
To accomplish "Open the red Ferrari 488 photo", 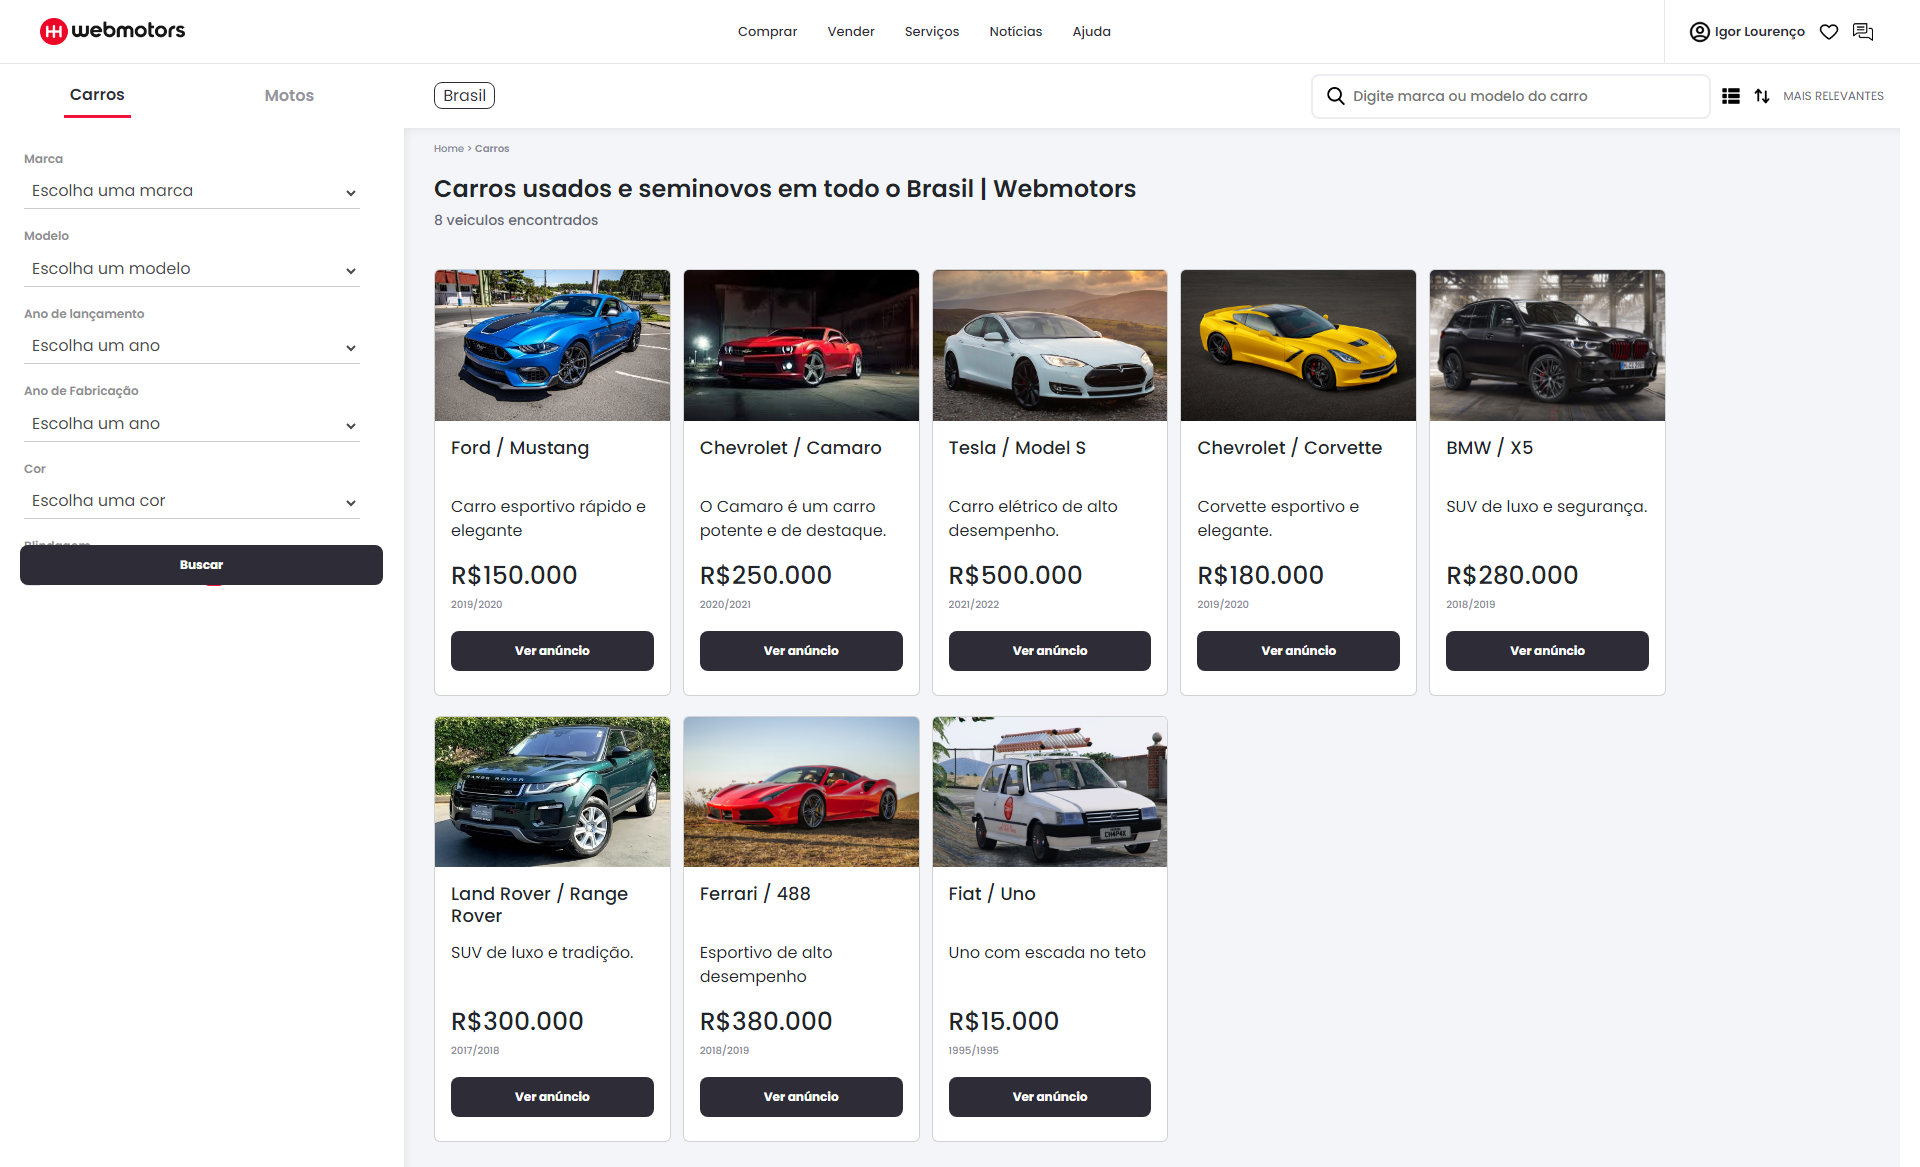I will [801, 792].
